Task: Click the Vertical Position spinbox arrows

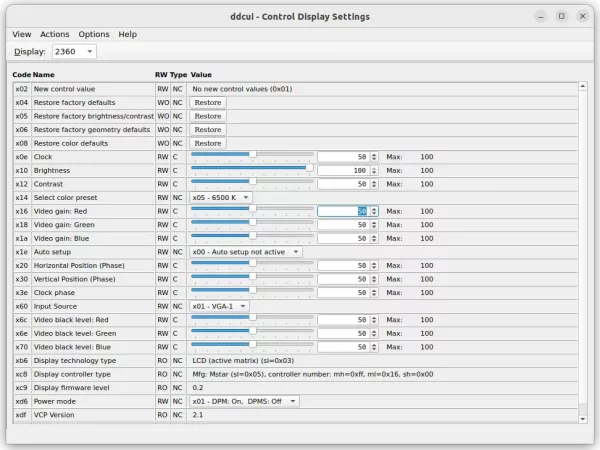Action: click(x=374, y=279)
